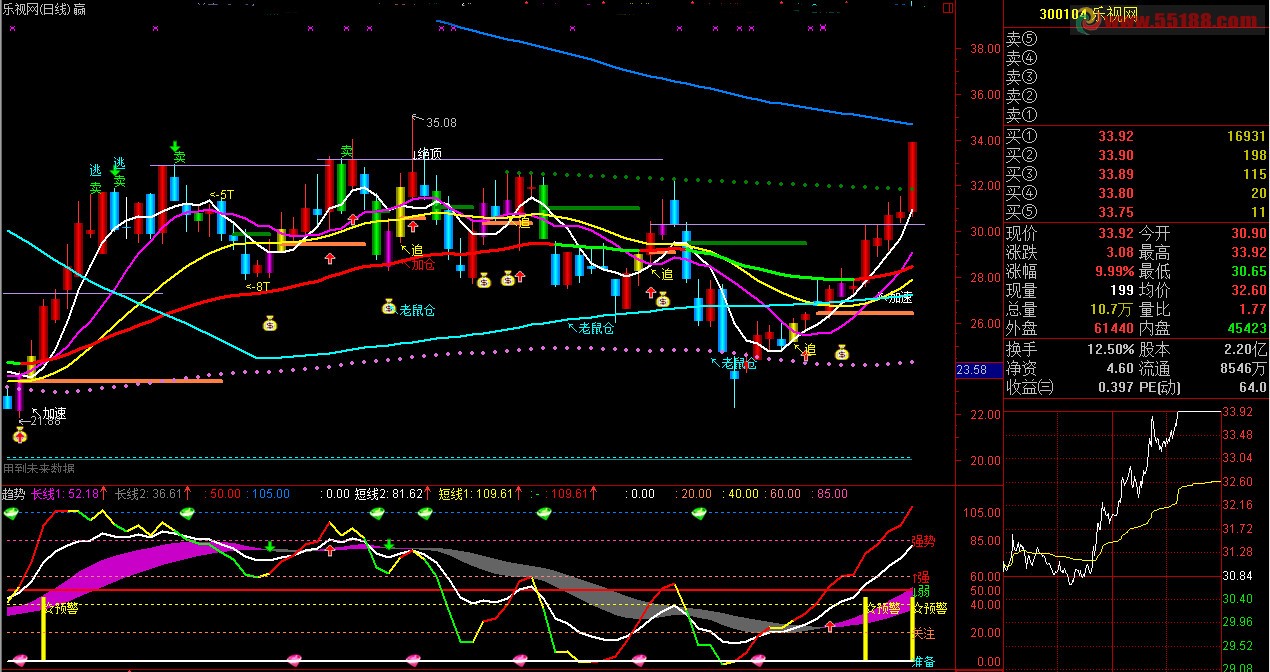Select the 卖③ ask row
This screenshot has height=672, width=1270.
1136,77
